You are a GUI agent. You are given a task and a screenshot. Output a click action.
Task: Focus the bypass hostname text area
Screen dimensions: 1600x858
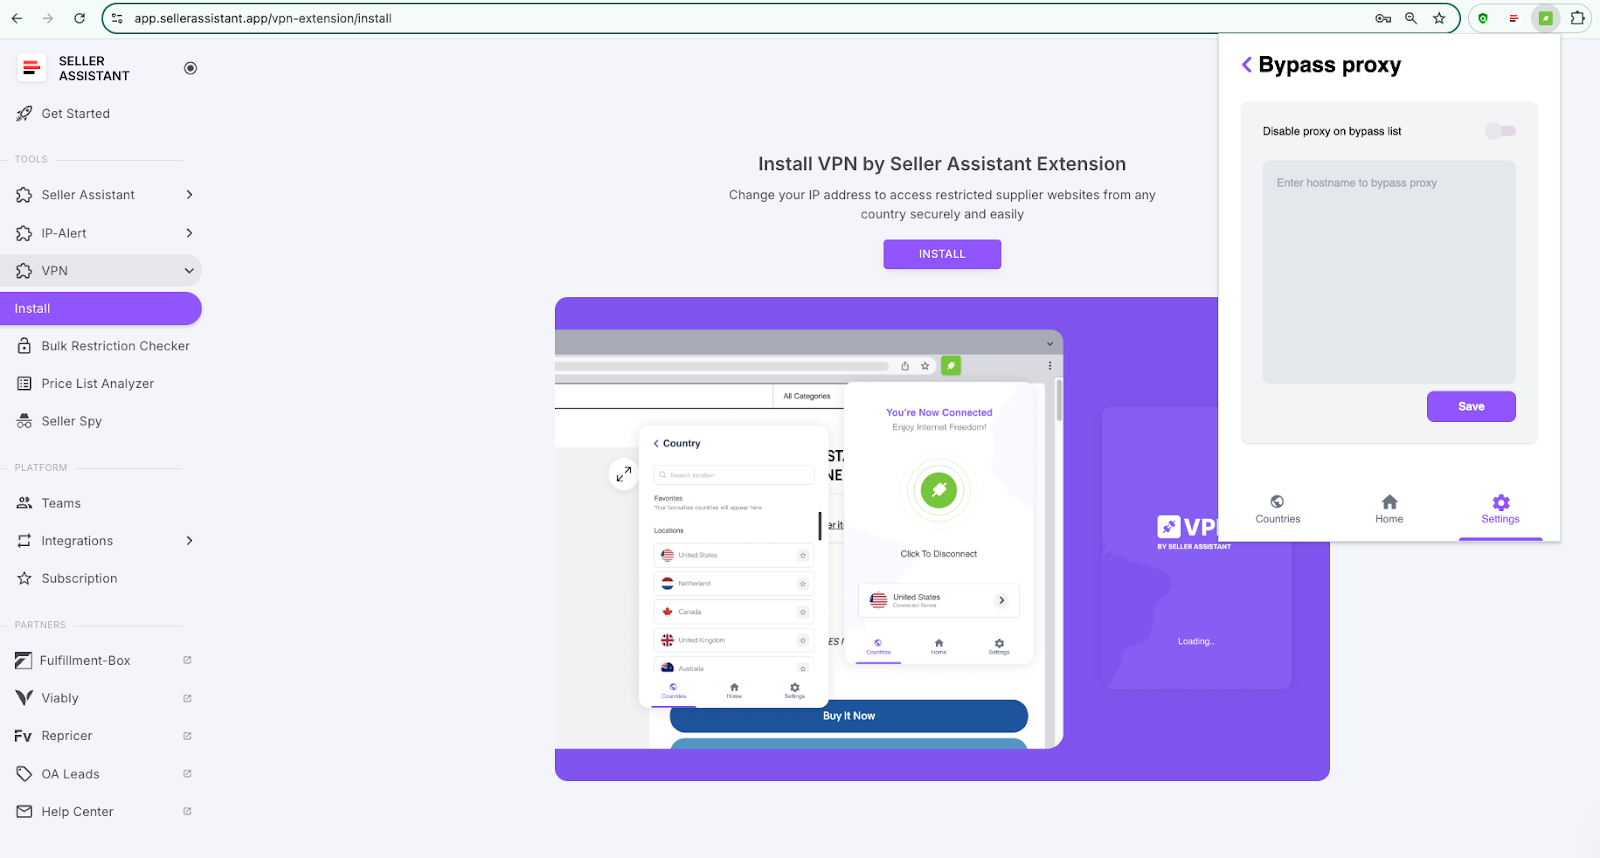pyautogui.click(x=1388, y=272)
